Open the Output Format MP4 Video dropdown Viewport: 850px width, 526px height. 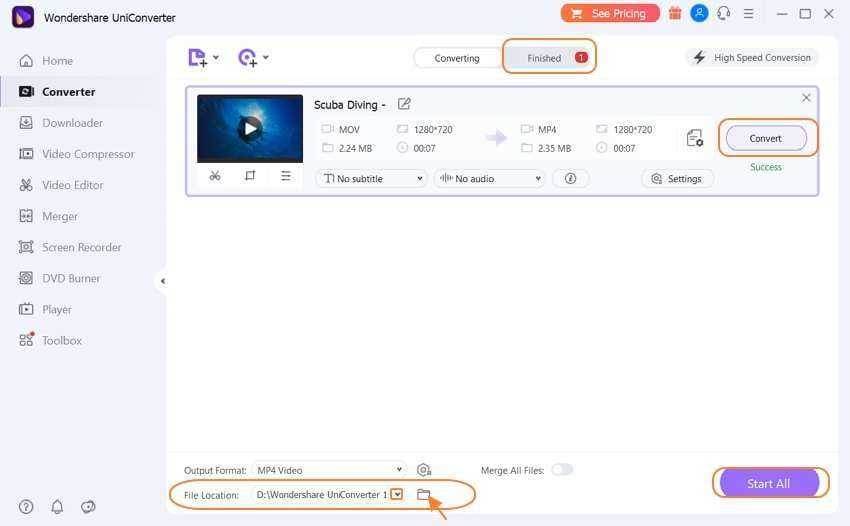coord(330,470)
